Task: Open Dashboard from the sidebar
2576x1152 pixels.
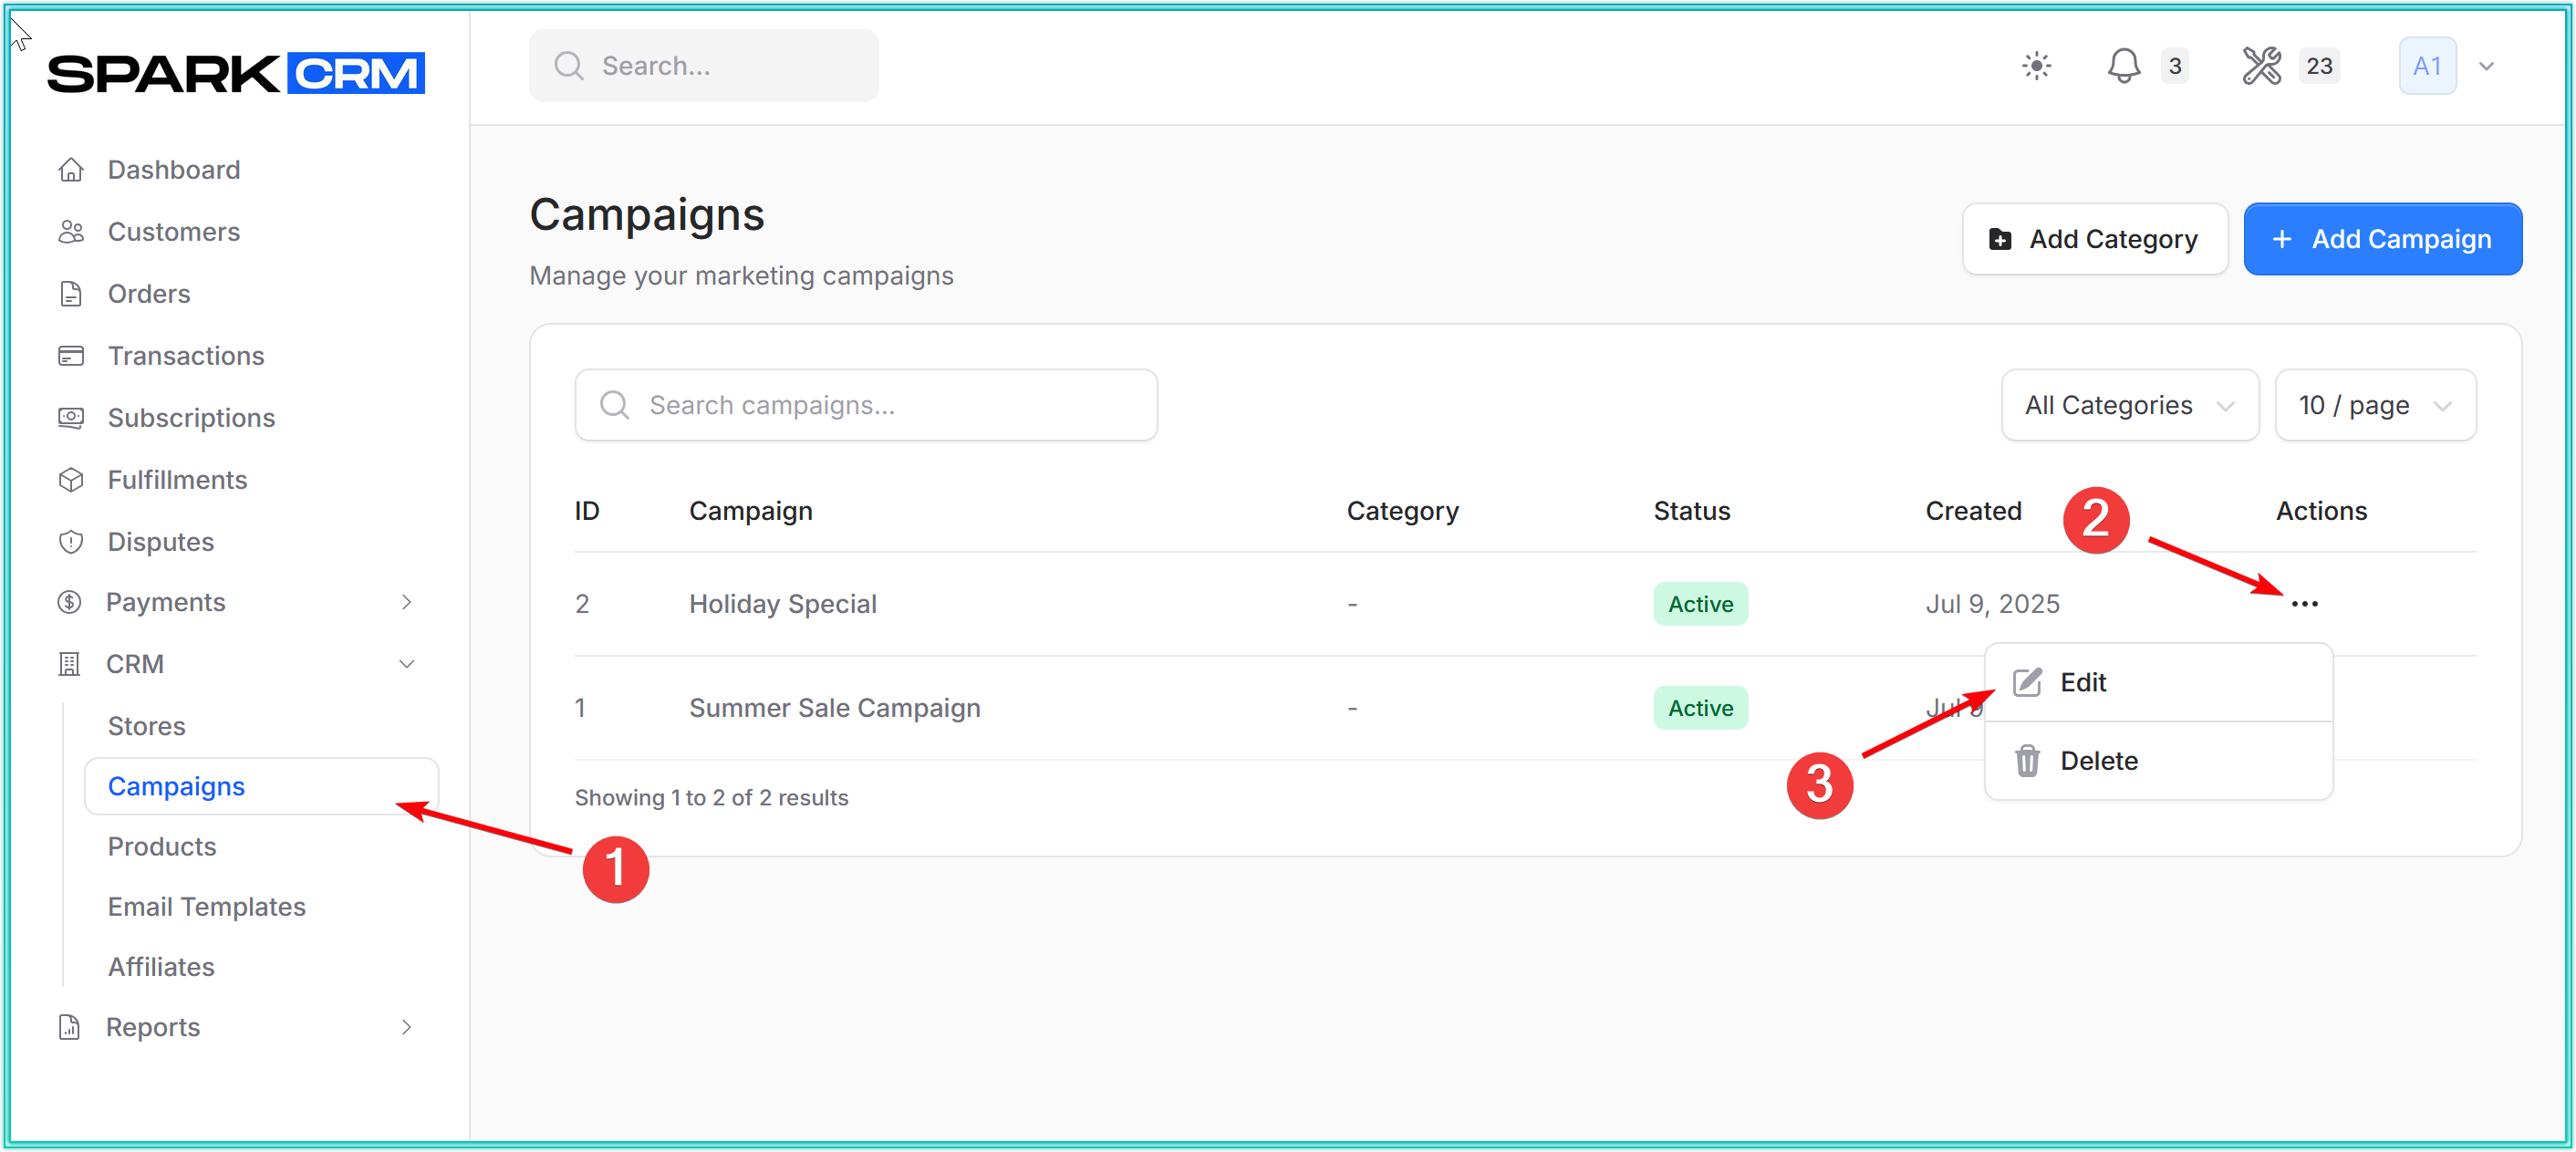Action: click(x=173, y=170)
